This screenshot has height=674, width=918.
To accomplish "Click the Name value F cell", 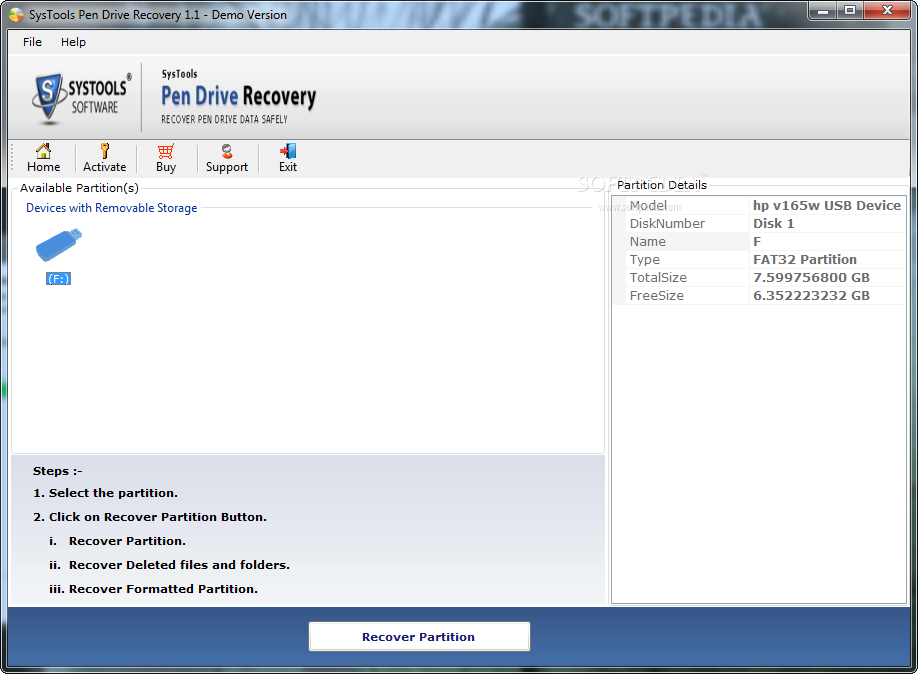I will [827, 242].
